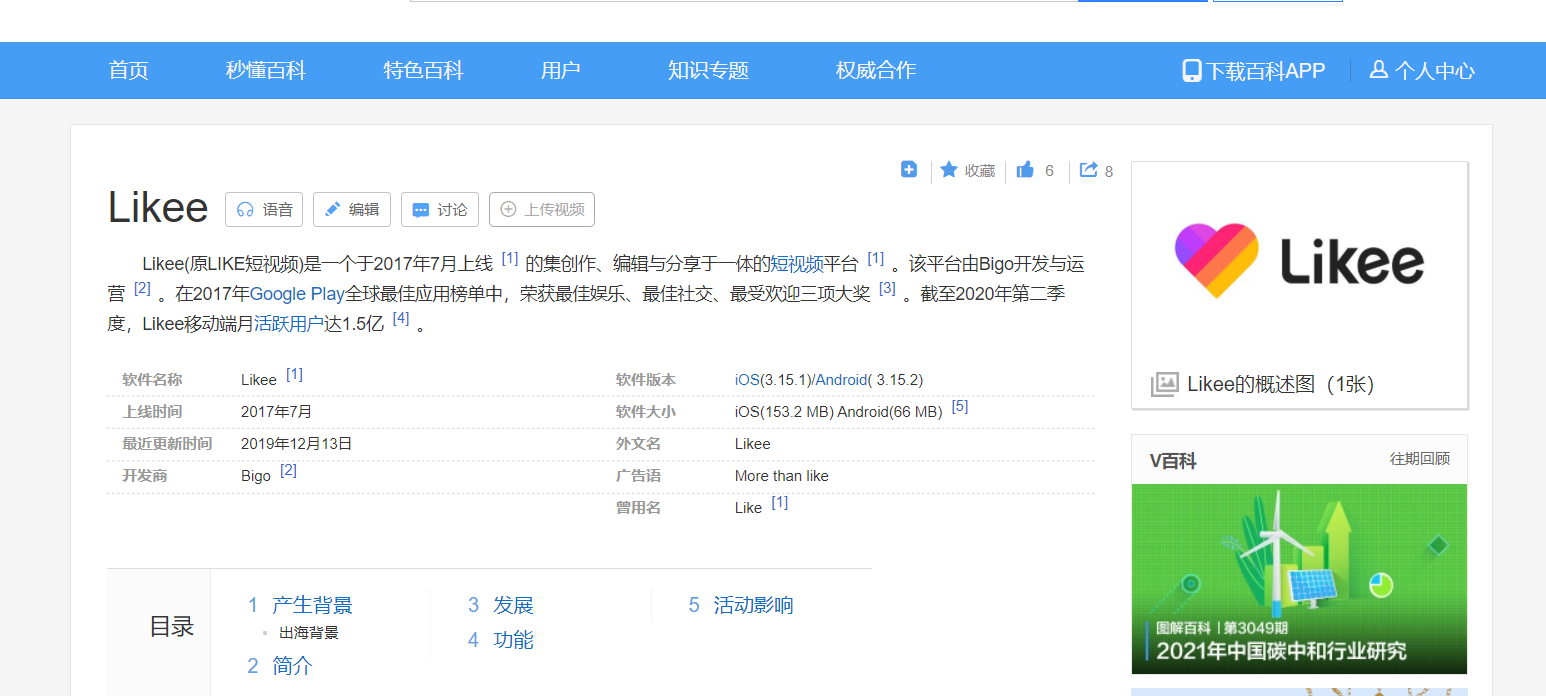Open the 首页 navigation tab
Viewport: 1546px width, 696px height.
[x=129, y=70]
